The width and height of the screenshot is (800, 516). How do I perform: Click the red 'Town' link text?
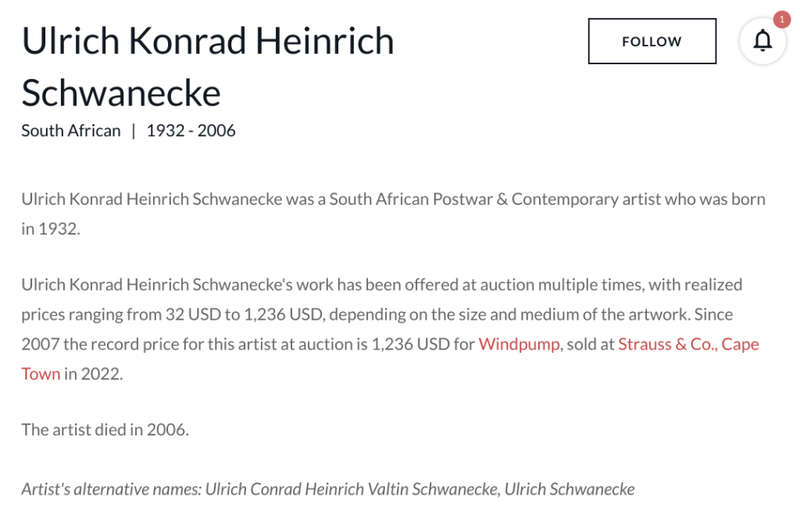point(41,374)
